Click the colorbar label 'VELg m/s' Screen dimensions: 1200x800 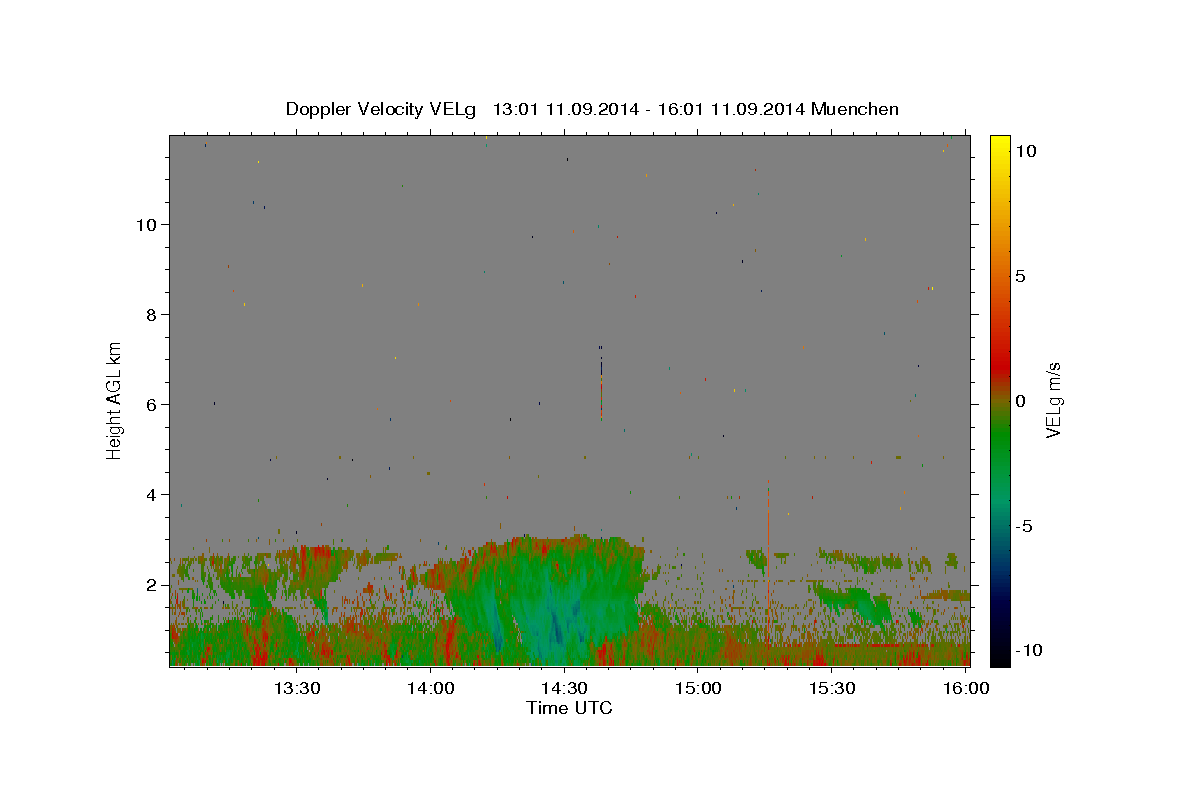click(1053, 400)
